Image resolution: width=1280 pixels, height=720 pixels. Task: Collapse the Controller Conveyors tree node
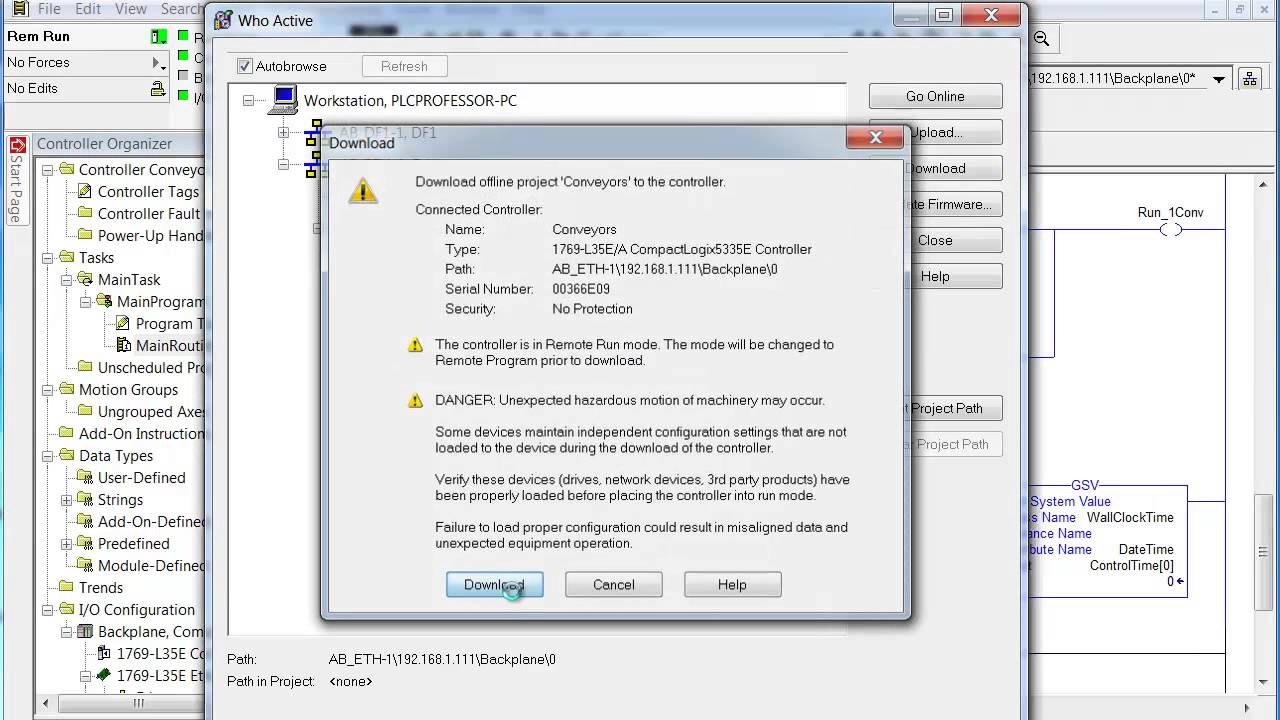click(x=47, y=169)
